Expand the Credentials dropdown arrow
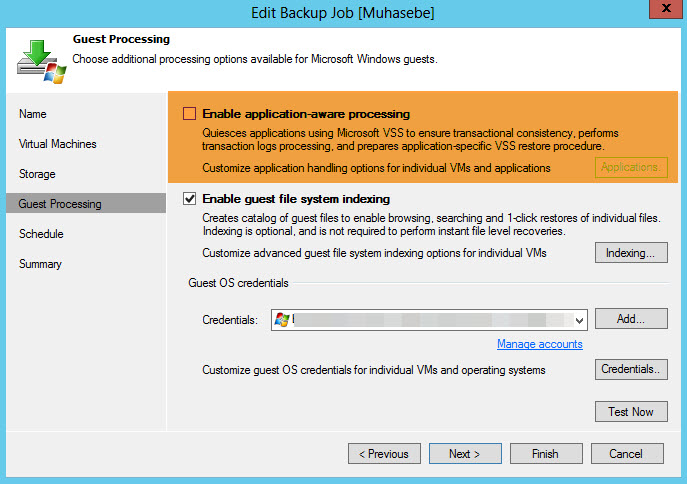Viewport: 687px width, 484px height. tap(579, 320)
